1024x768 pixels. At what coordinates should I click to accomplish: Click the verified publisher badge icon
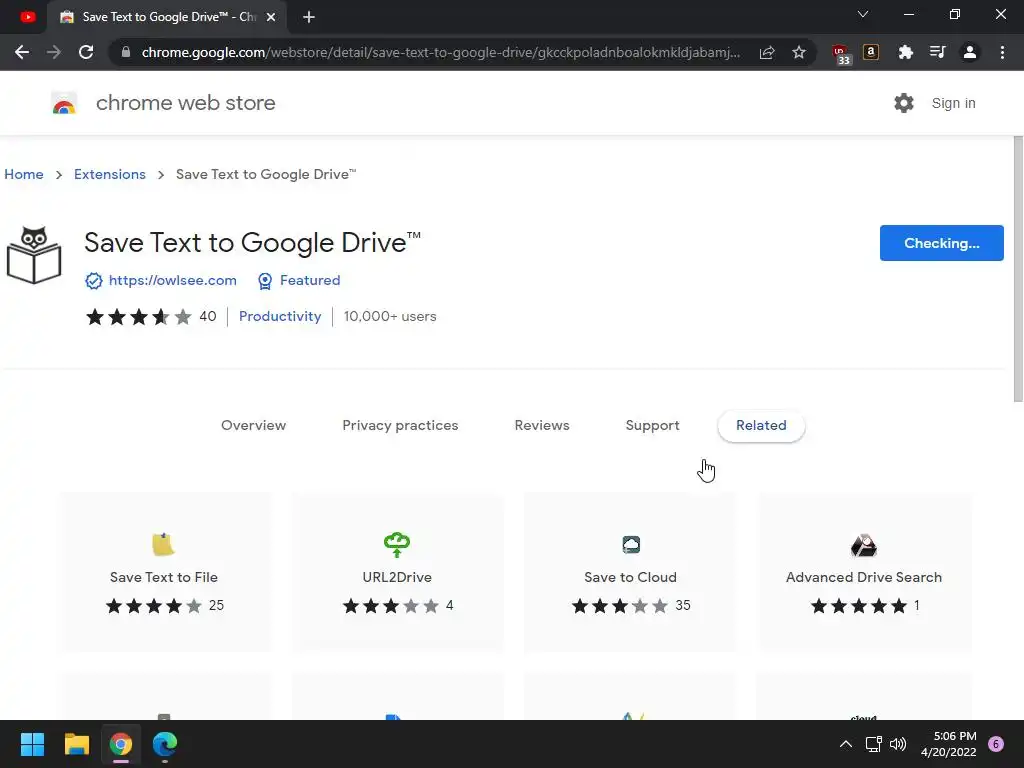click(x=93, y=281)
